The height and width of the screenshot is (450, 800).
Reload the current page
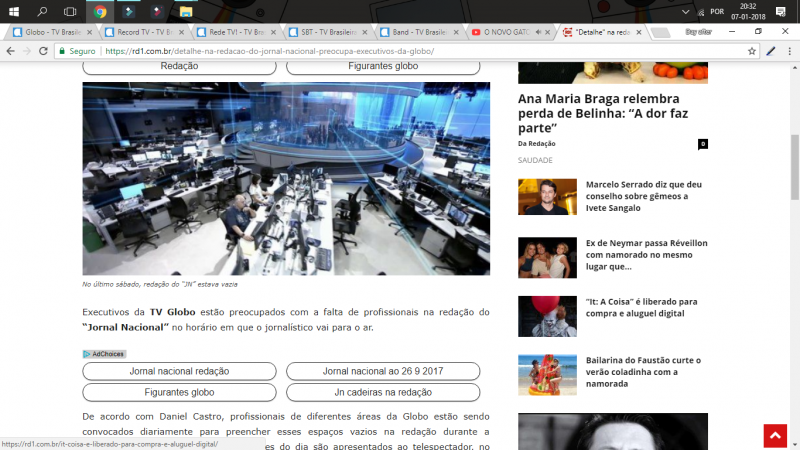point(43,51)
